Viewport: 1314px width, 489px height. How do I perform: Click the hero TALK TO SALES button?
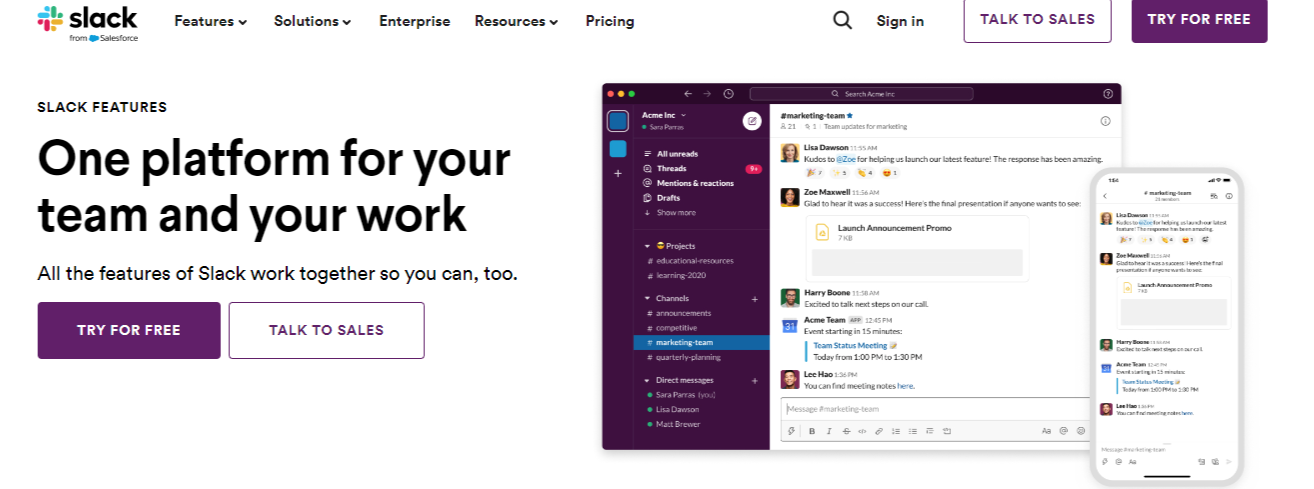(x=326, y=330)
